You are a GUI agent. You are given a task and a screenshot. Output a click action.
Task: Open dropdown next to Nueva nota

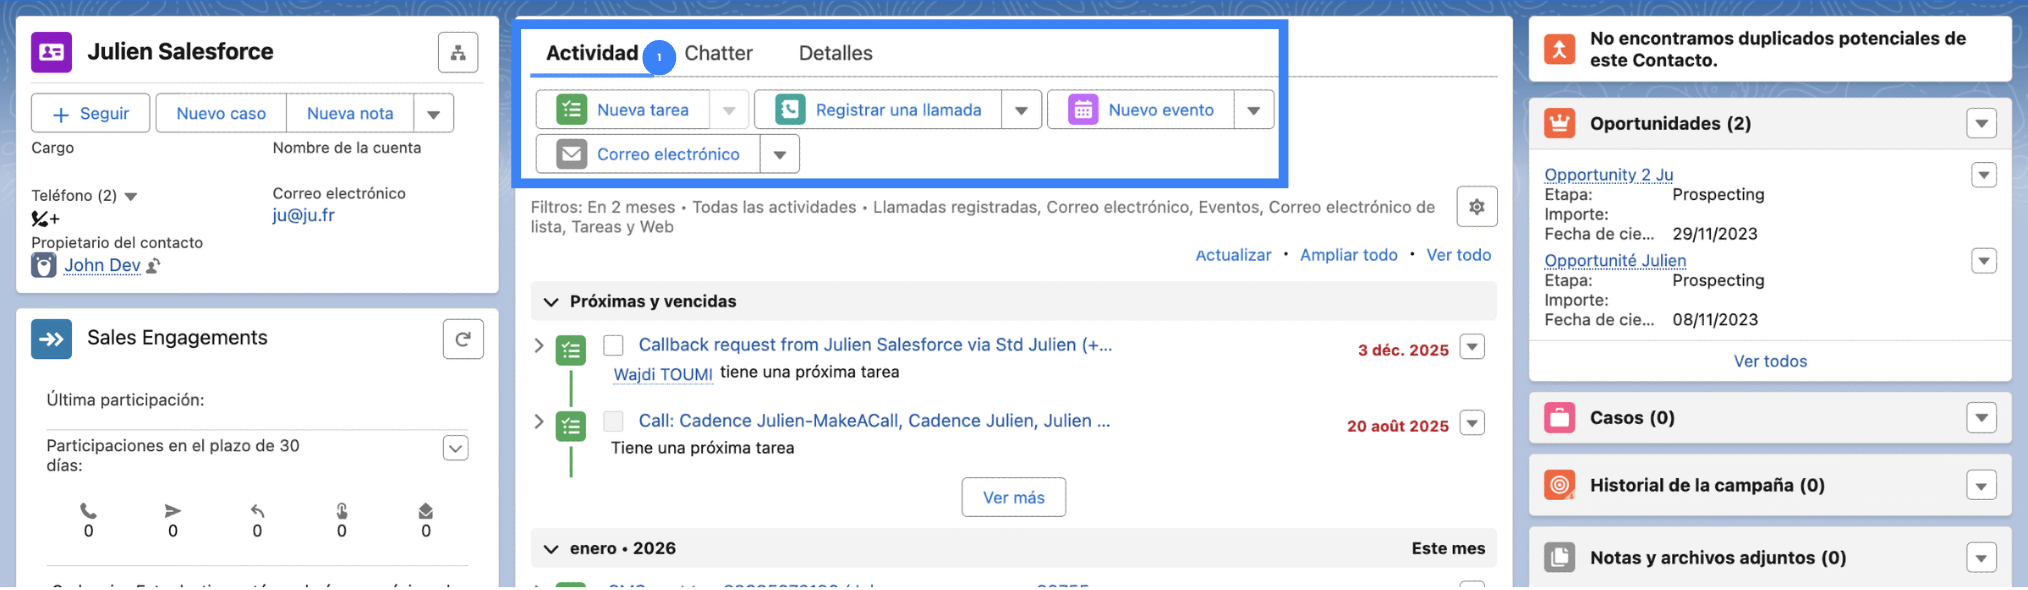433,114
